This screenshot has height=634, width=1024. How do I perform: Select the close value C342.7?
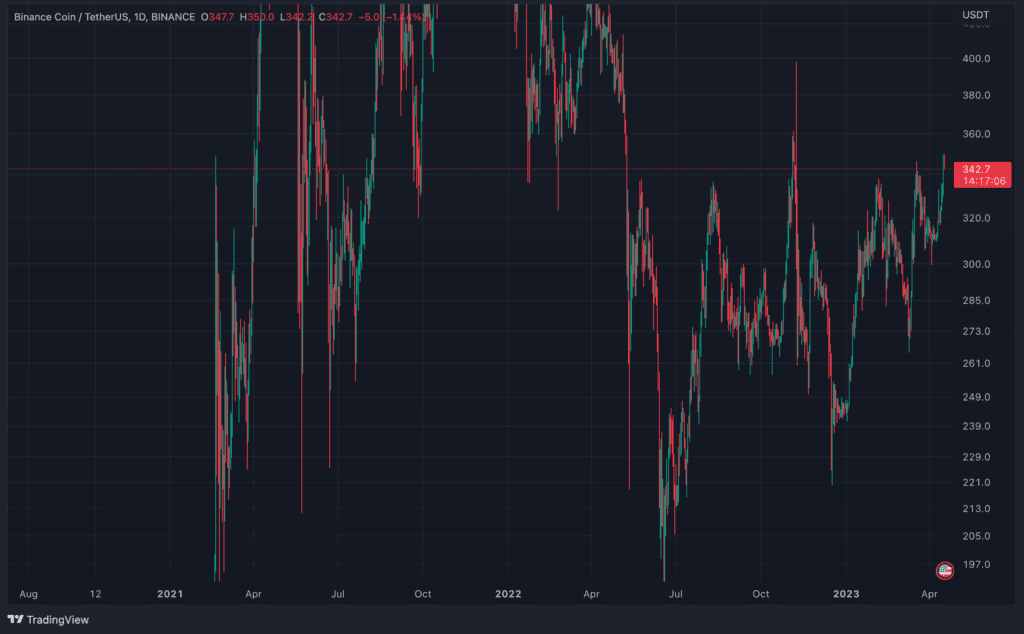click(336, 17)
